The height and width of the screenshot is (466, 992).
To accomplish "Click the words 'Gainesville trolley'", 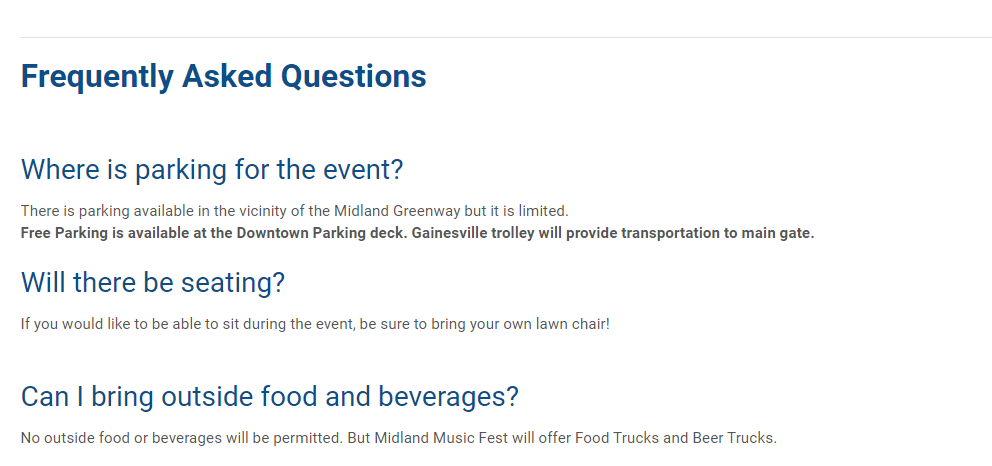I will click(473, 233).
